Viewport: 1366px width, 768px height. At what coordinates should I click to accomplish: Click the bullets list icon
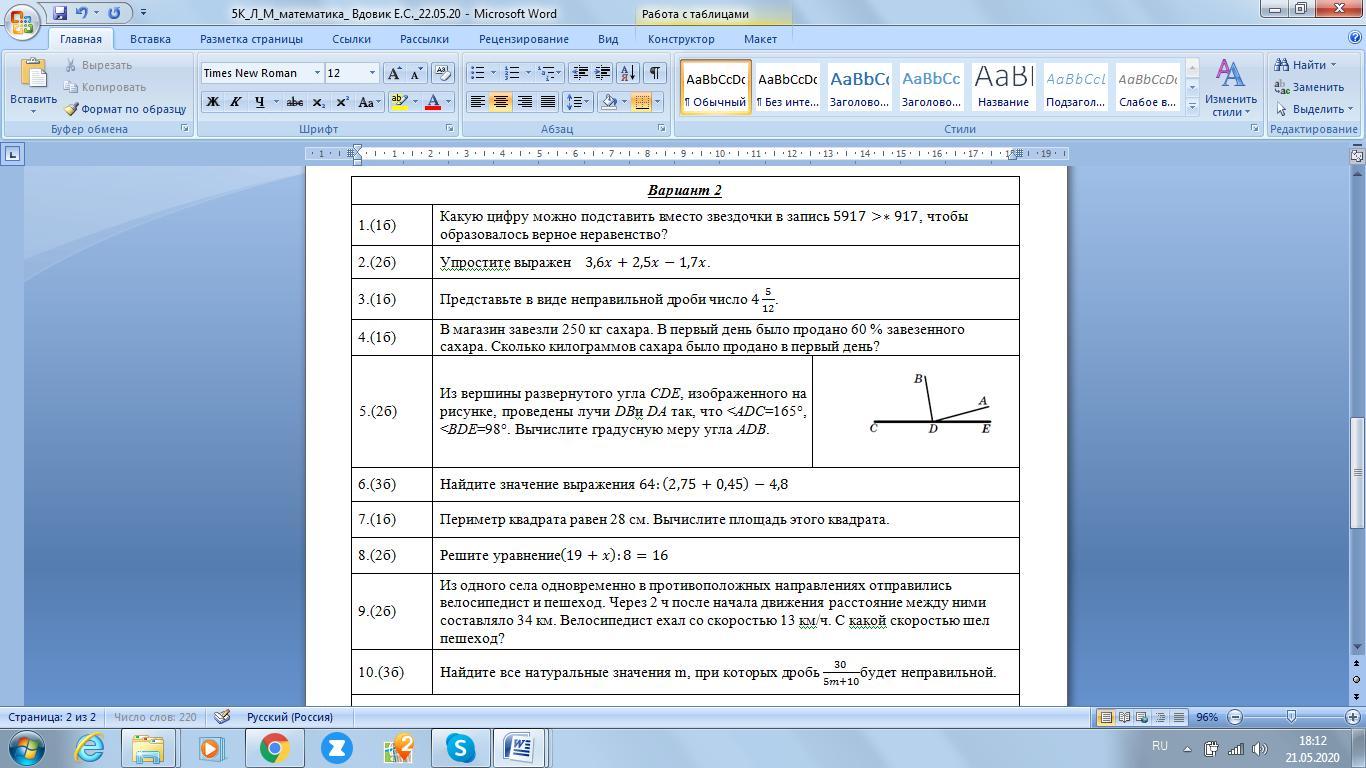[478, 73]
